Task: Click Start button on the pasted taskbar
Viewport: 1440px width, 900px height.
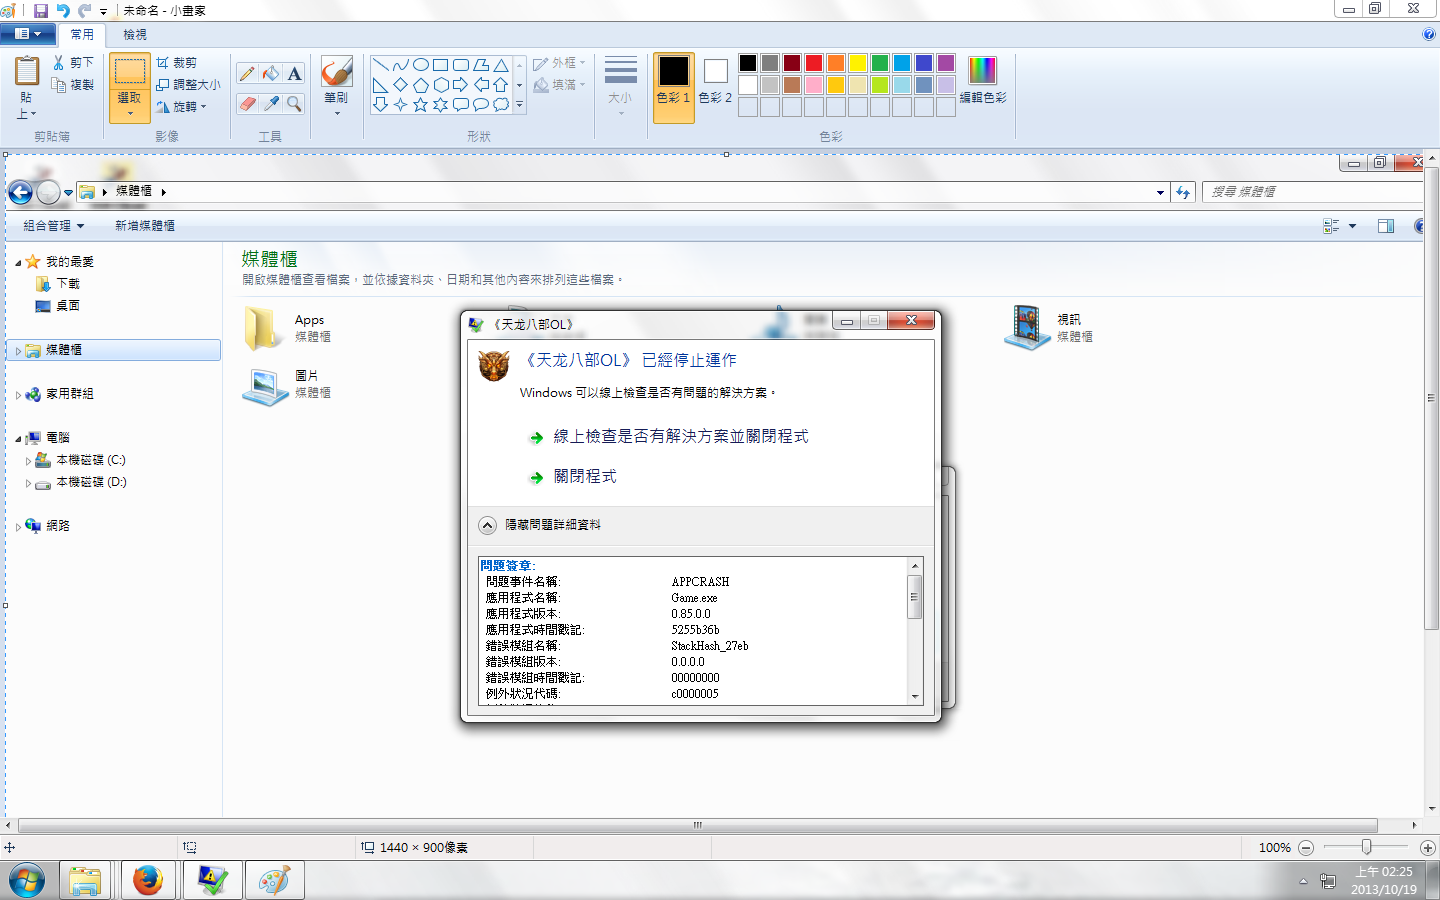Action: [x=27, y=881]
